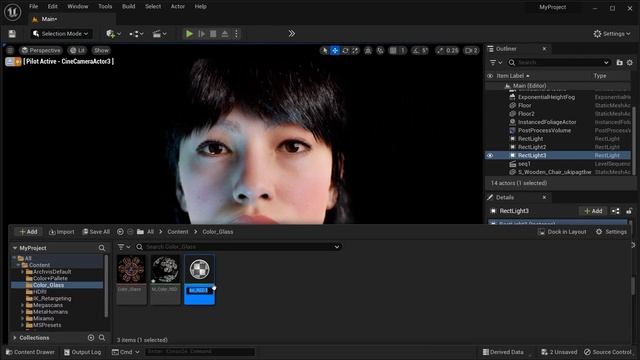Screen dimensions: 640x360
Task: Toggle the Details panel lock icon
Action: click(x=629, y=211)
